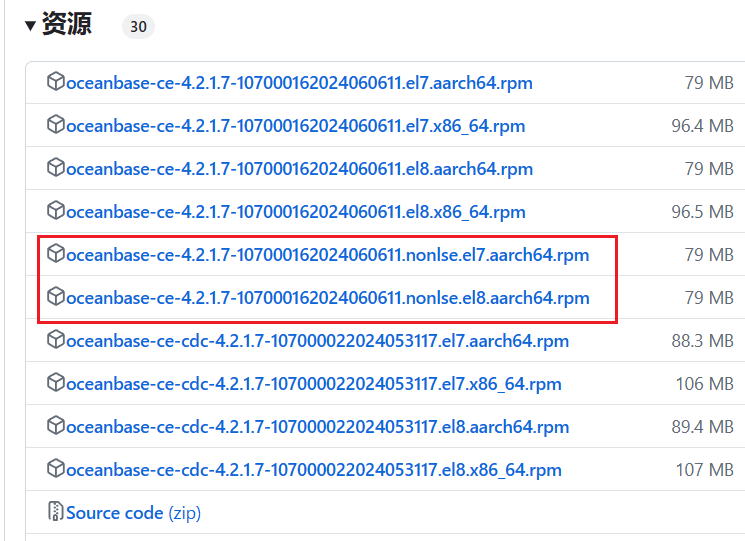The image size is (745, 541).
Task: Click the 96.4 MB file size text
Action: click(x=702, y=126)
